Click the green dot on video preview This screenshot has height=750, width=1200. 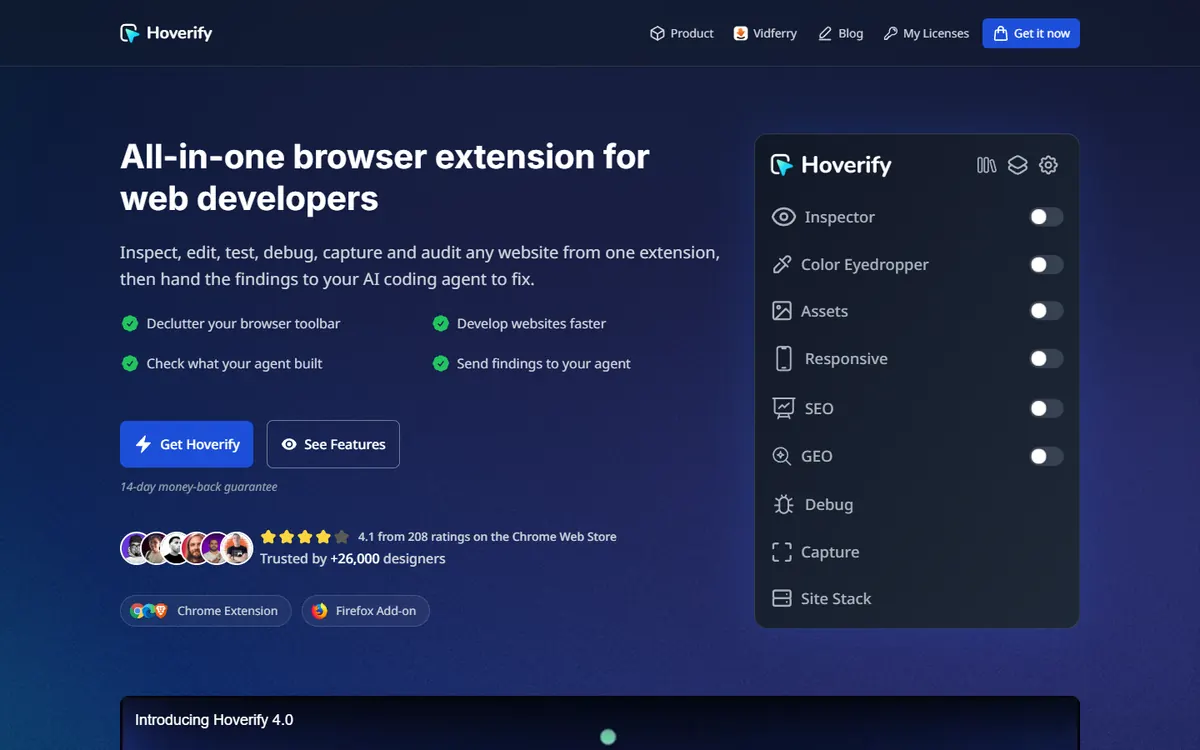coord(608,737)
